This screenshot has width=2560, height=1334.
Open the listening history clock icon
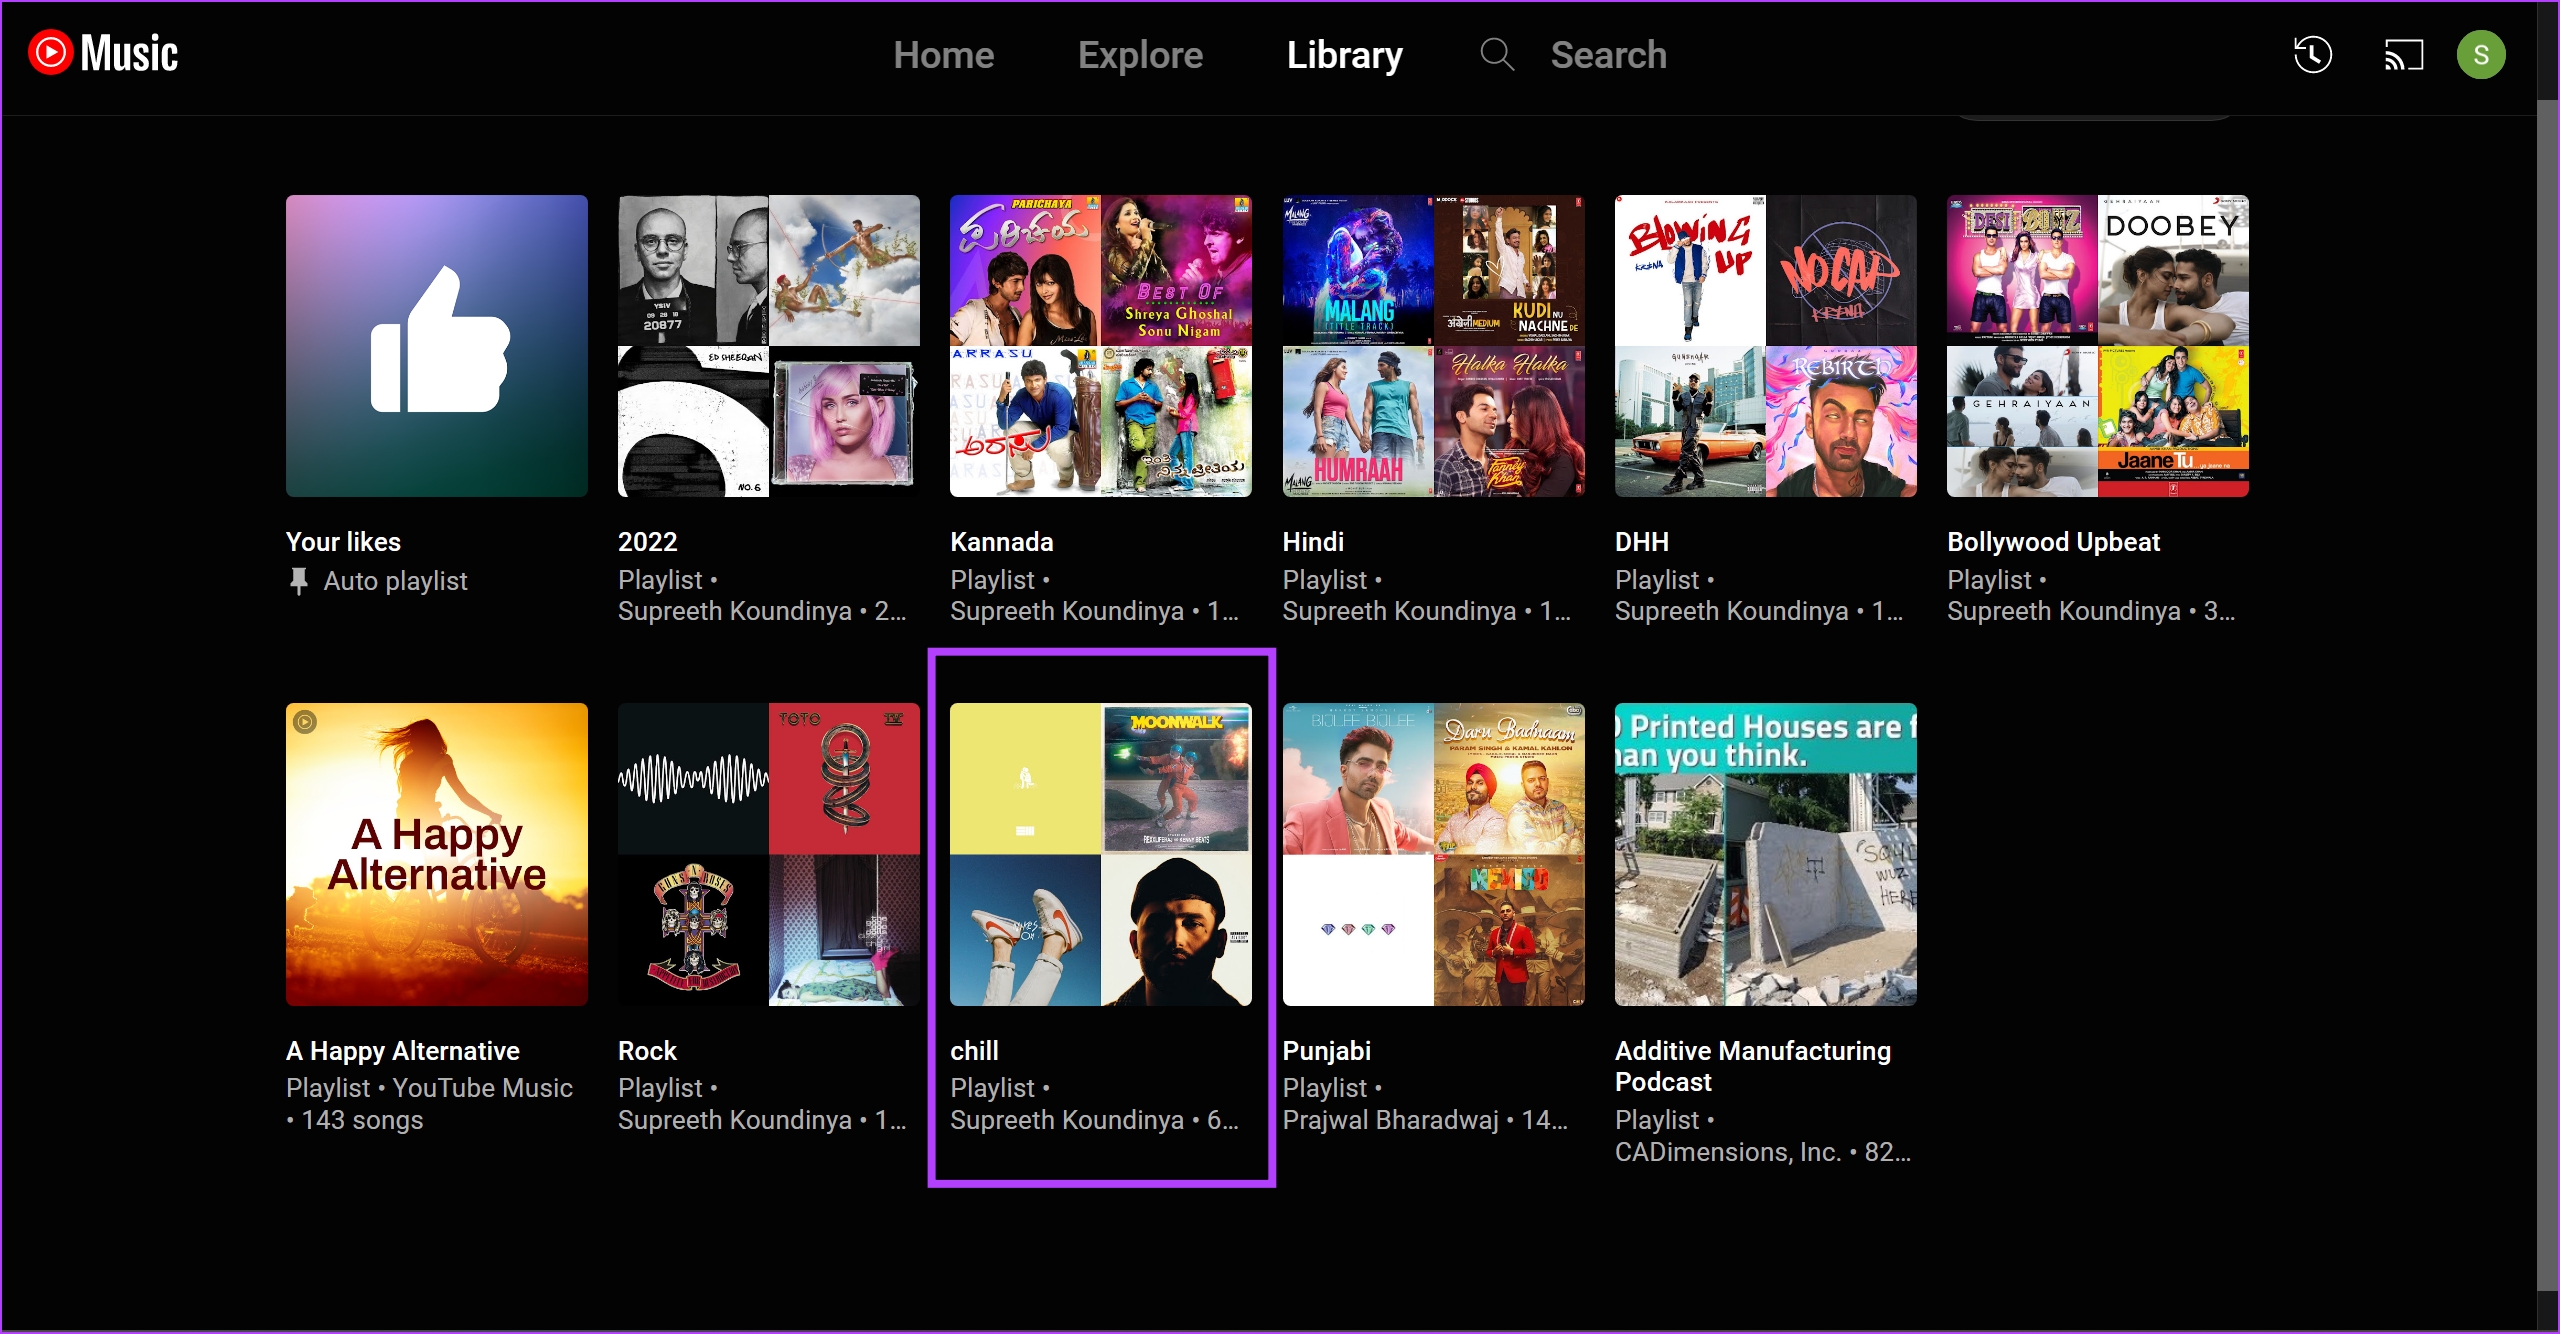click(2312, 55)
